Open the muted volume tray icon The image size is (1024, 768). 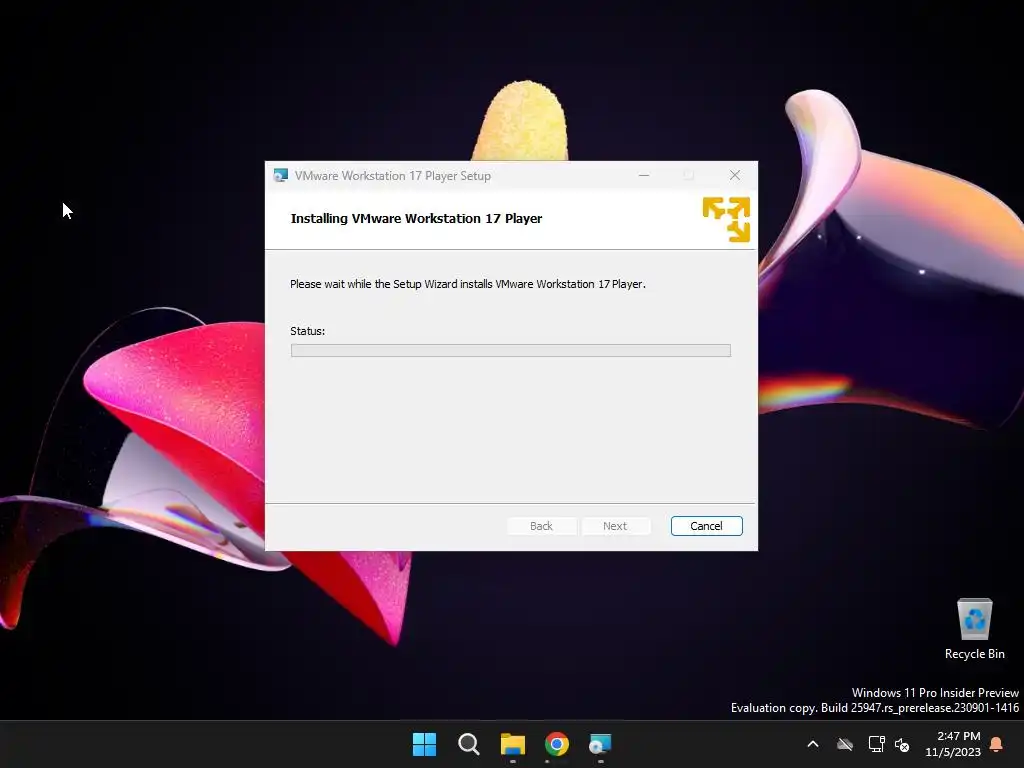coord(902,744)
